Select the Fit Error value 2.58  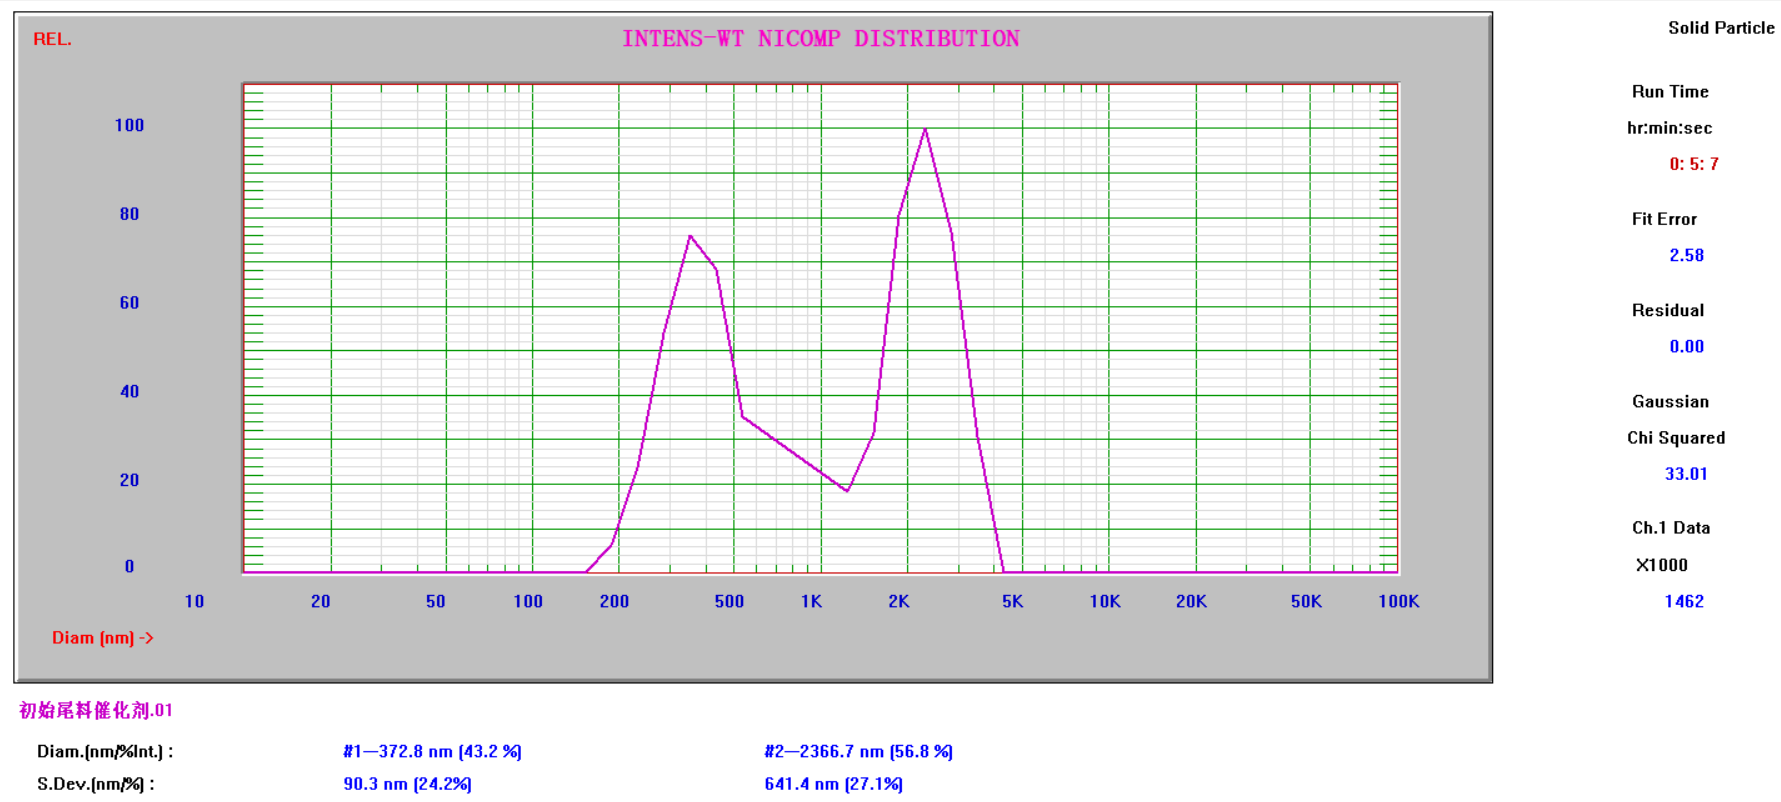pos(1686,255)
